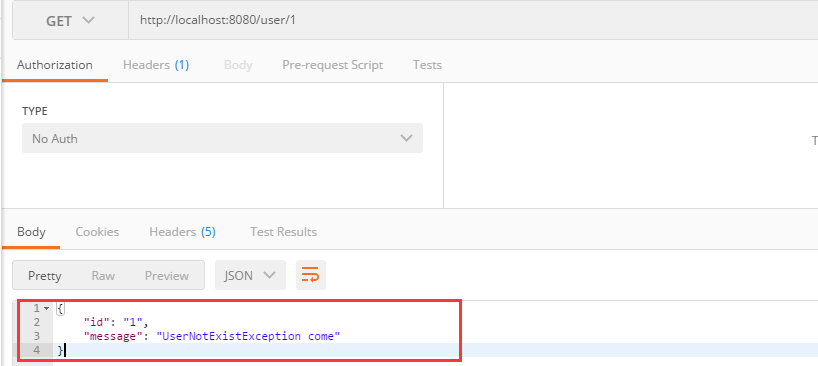Collapse the JSON object fold arrow on line 1

click(x=46, y=309)
